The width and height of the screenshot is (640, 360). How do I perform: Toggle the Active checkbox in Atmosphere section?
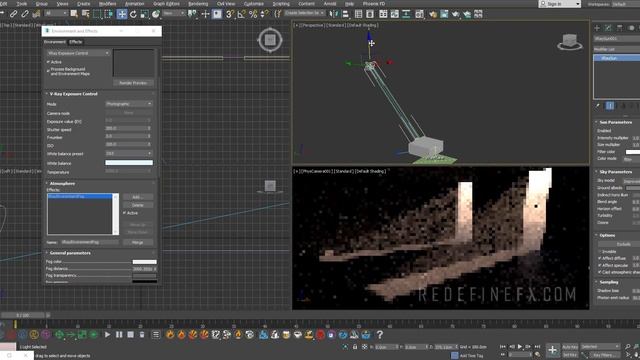coord(124,213)
